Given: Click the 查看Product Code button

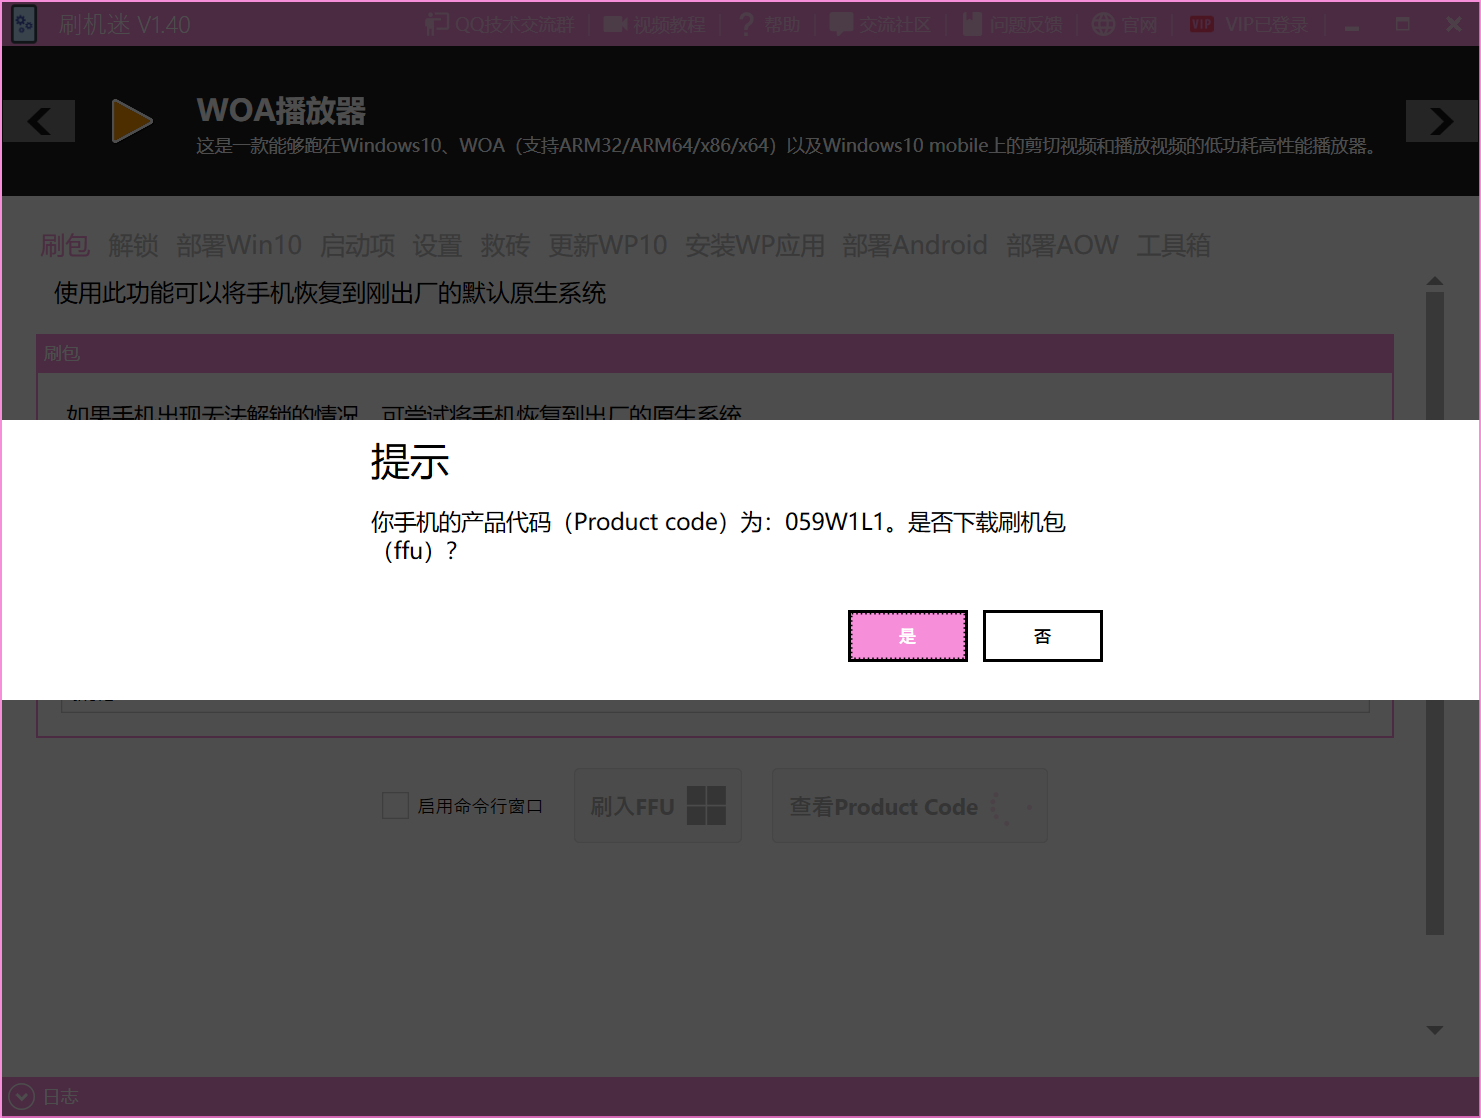Looking at the screenshot, I should [x=909, y=806].
